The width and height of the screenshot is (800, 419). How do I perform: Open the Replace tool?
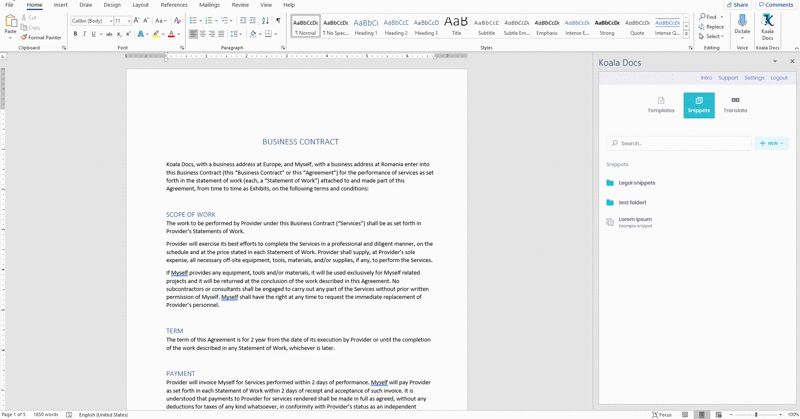click(x=711, y=27)
